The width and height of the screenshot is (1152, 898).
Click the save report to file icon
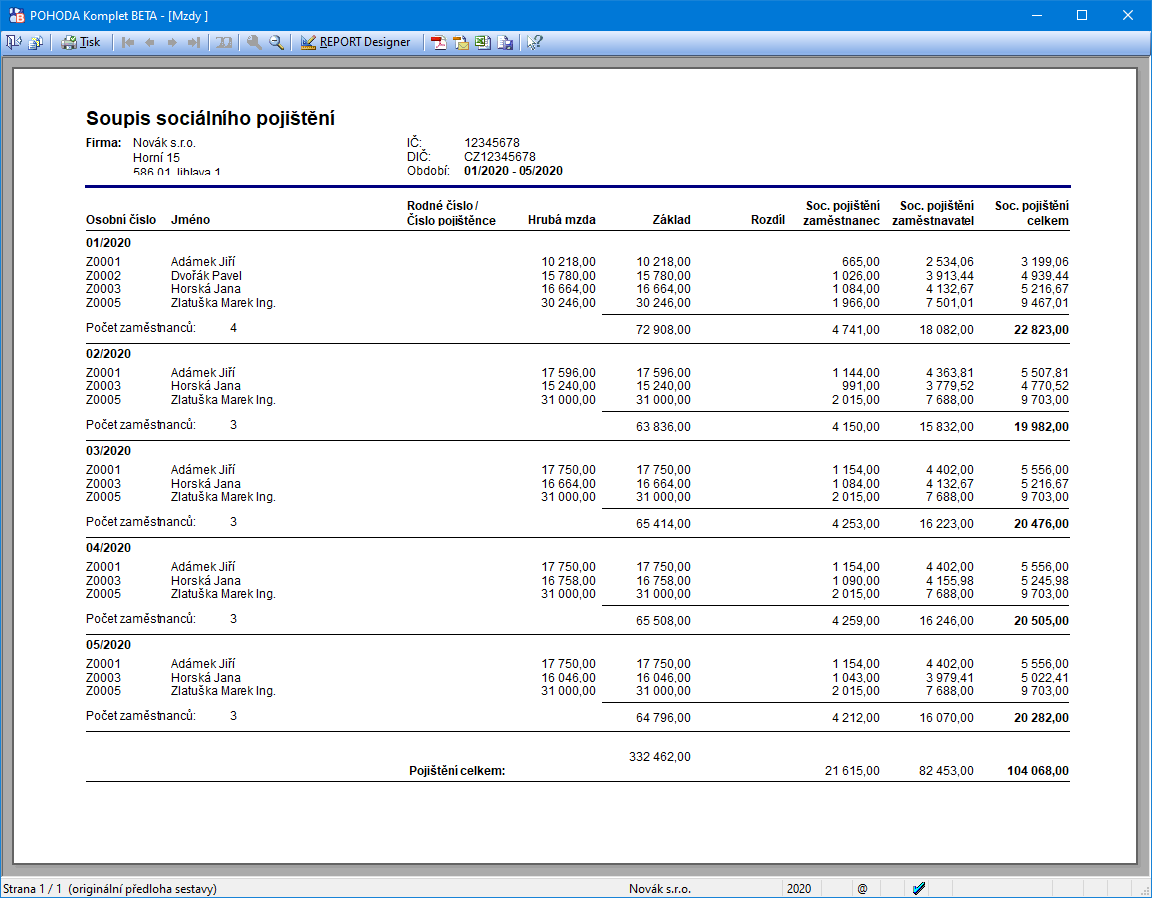[x=505, y=43]
